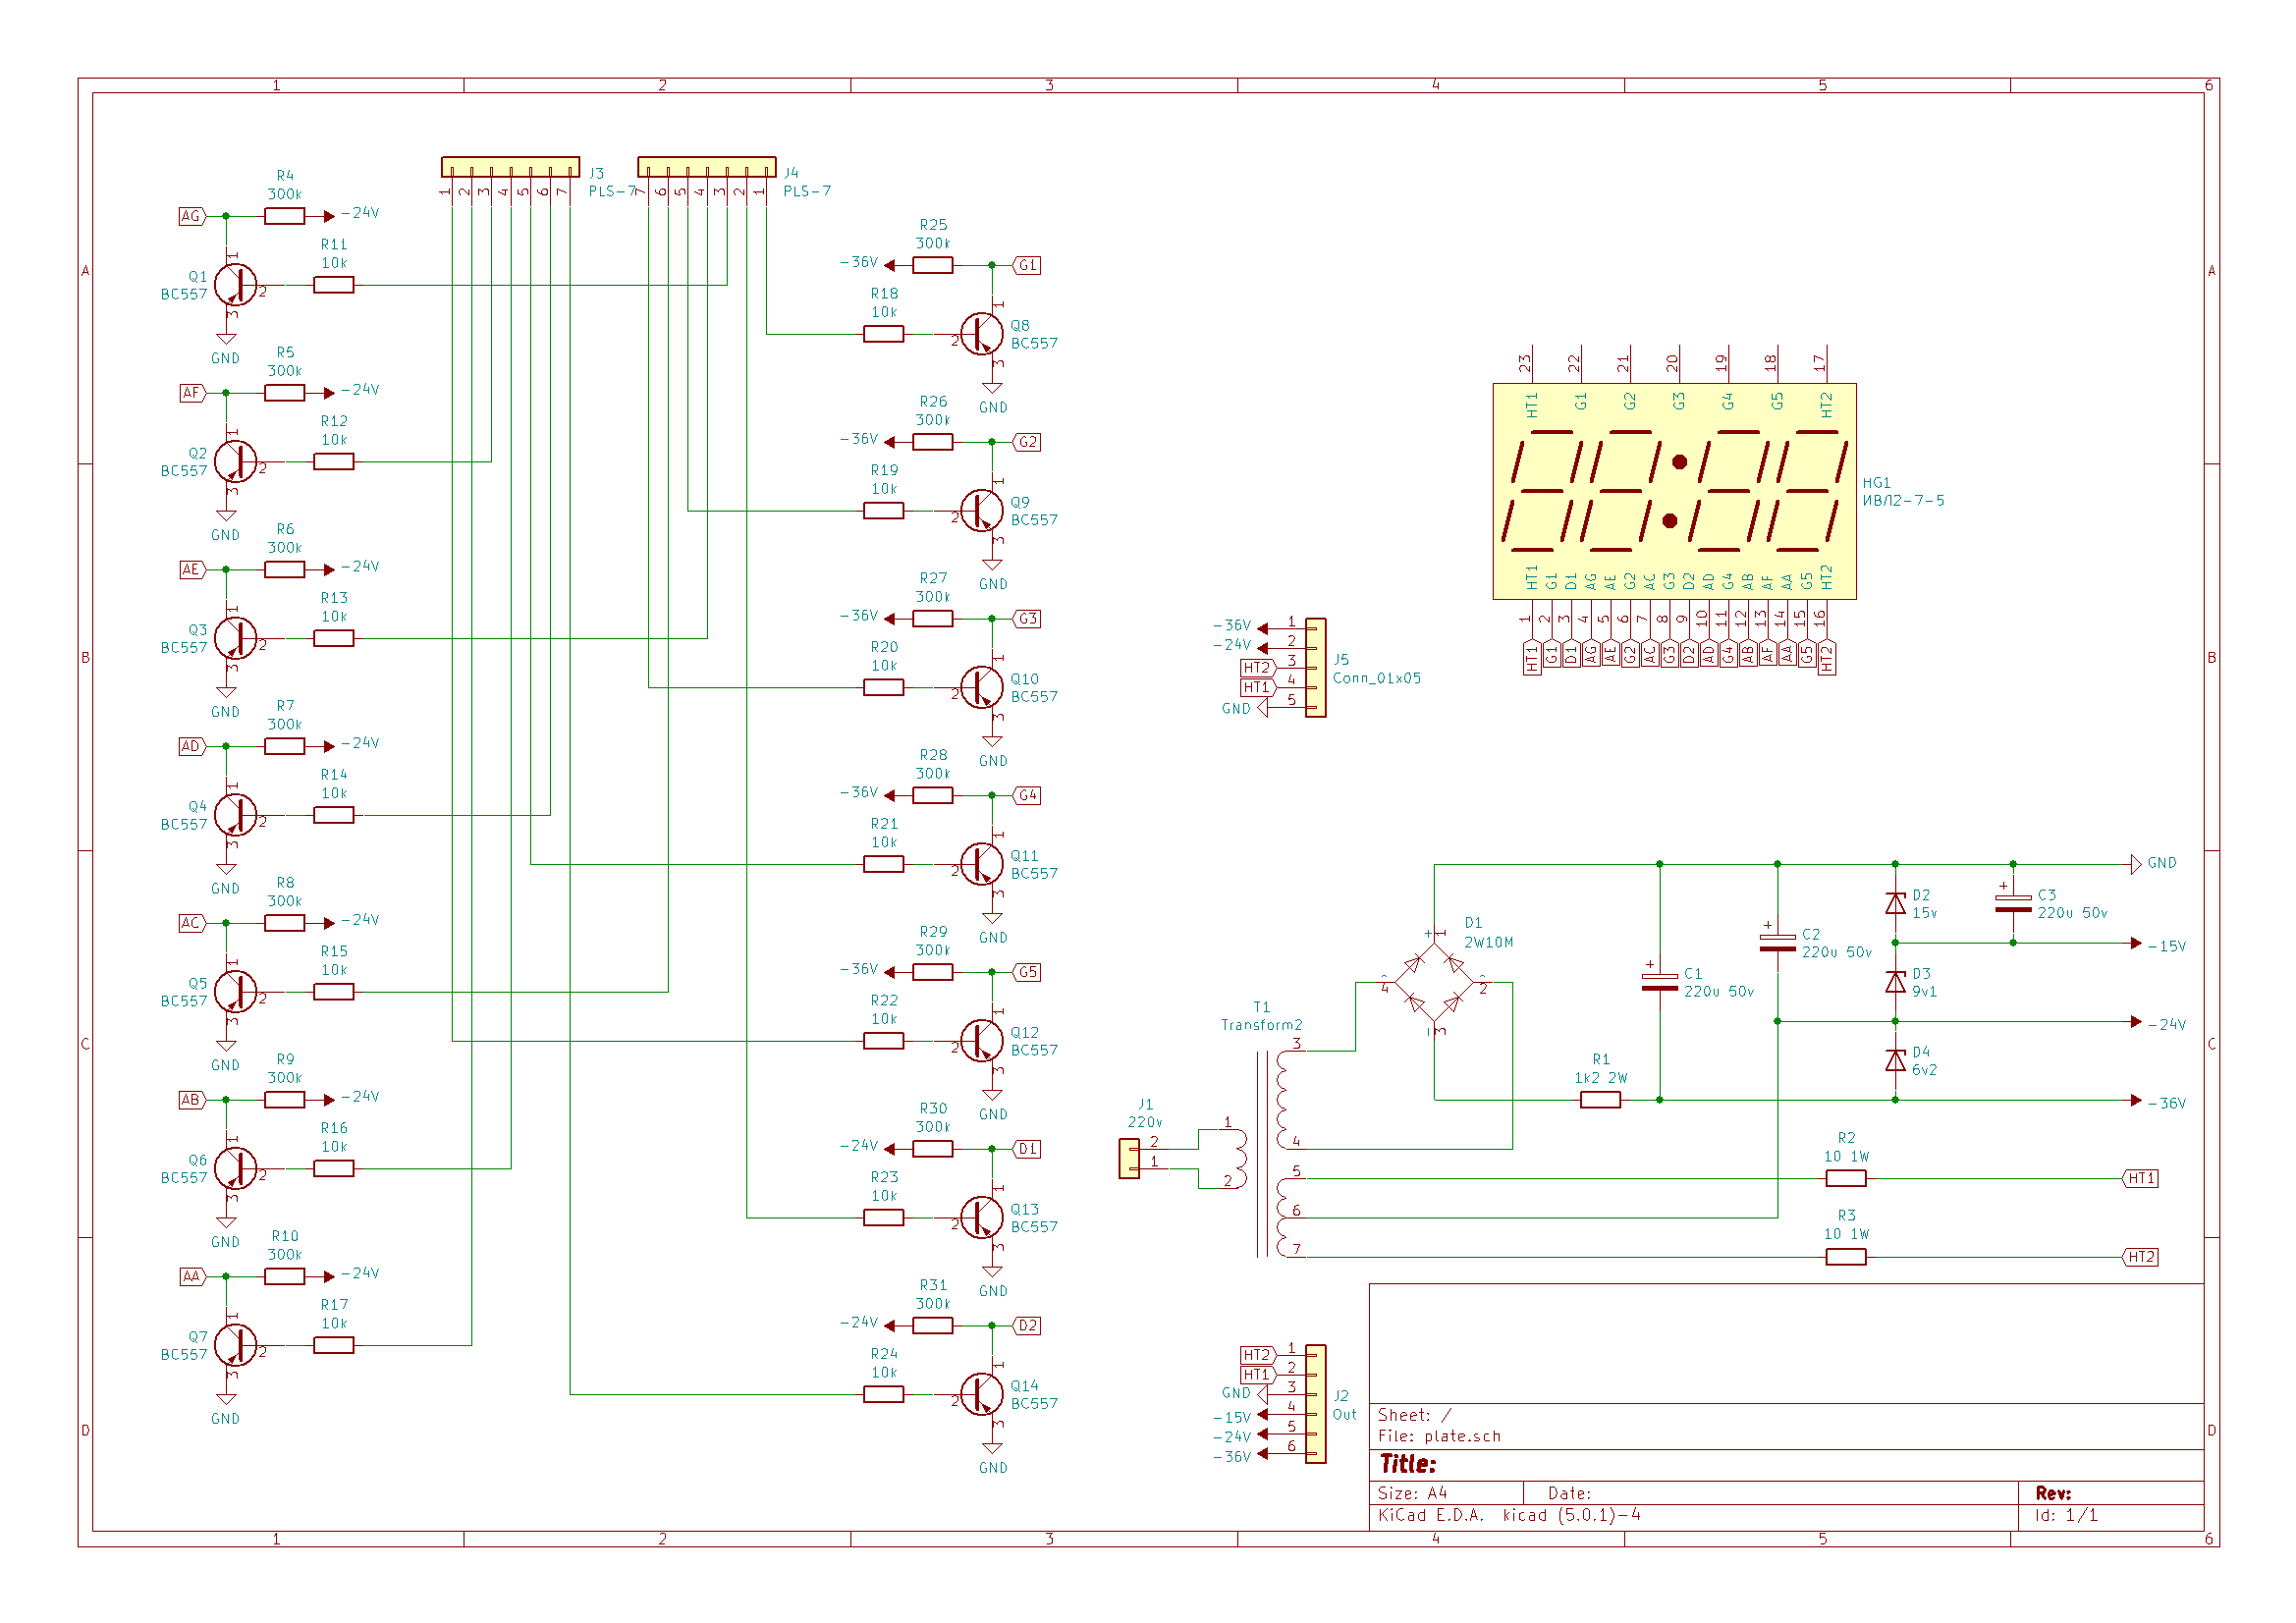This screenshot has height=1623, width=2296.
Task: Click the HT2 label after R3
Action: pos(2140,1258)
